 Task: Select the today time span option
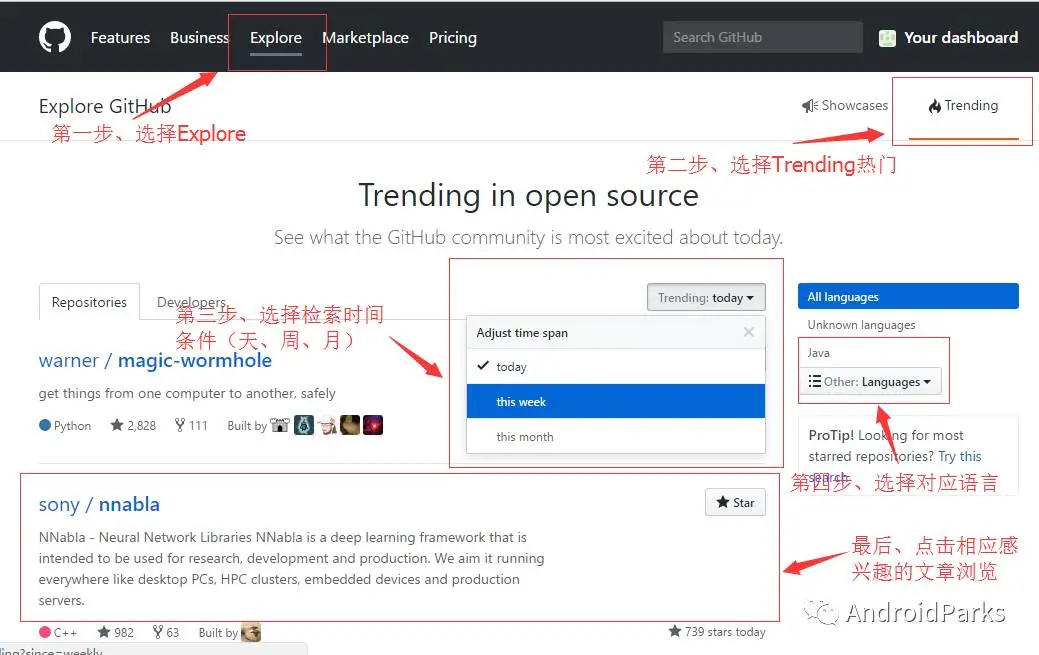pyautogui.click(x=616, y=367)
